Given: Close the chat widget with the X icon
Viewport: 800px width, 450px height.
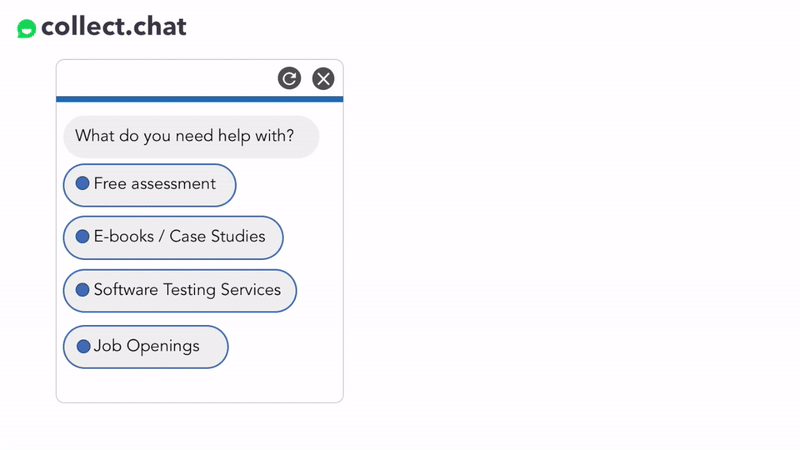Looking at the screenshot, I should pyautogui.click(x=323, y=79).
